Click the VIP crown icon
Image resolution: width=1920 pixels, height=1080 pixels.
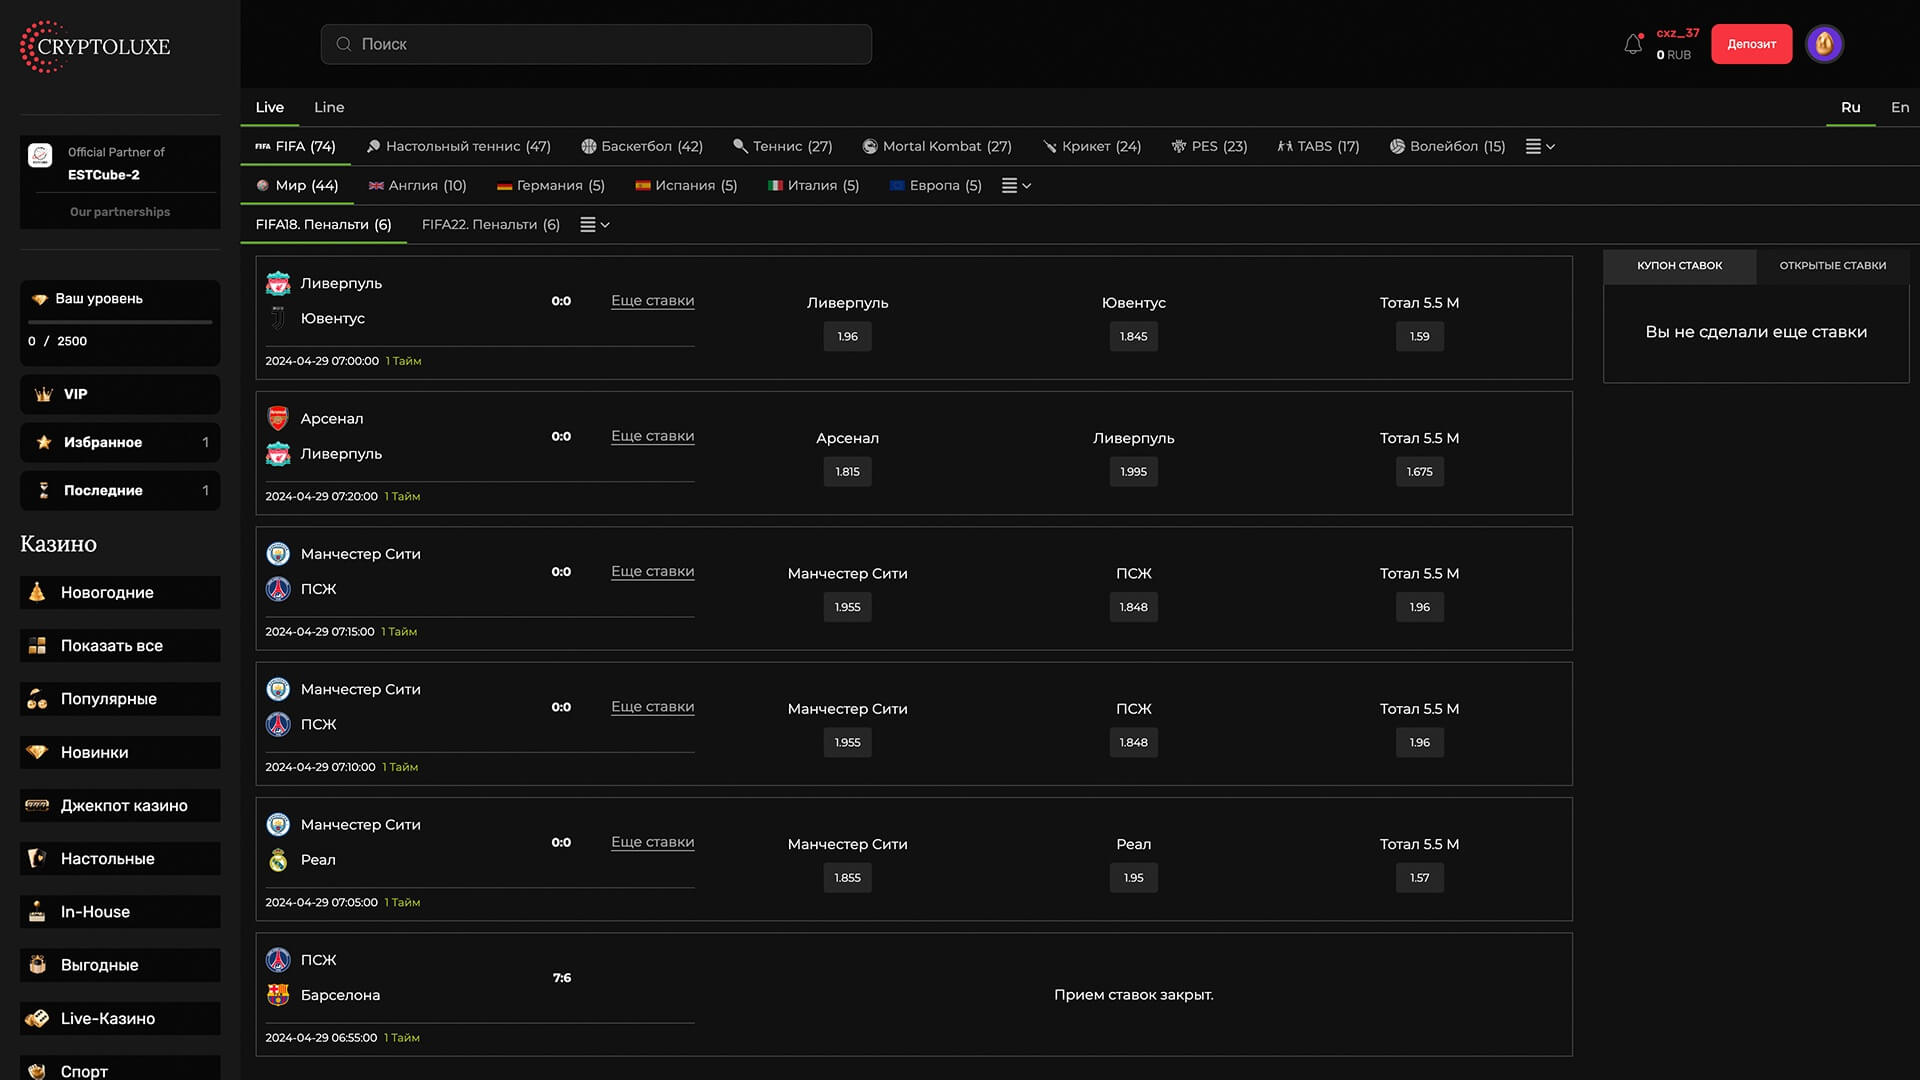click(x=44, y=394)
